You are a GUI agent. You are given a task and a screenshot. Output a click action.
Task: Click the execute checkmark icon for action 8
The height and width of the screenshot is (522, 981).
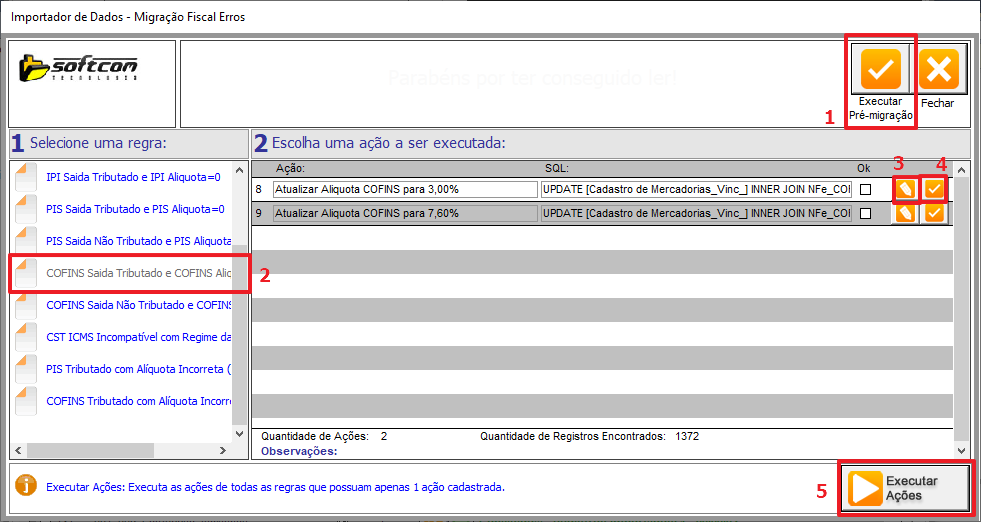coord(934,188)
